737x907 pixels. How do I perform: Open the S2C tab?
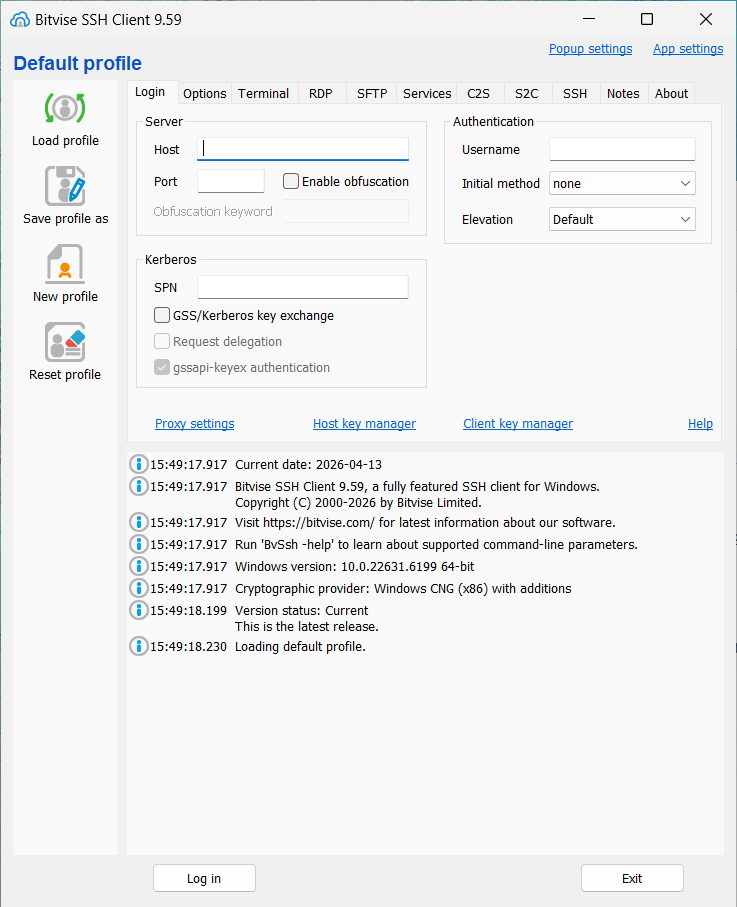[x=526, y=94]
